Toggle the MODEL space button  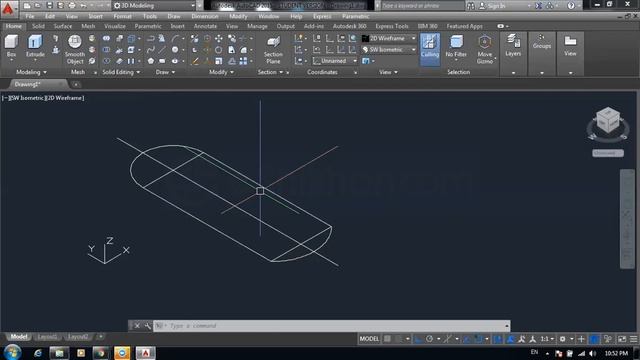click(x=369, y=339)
